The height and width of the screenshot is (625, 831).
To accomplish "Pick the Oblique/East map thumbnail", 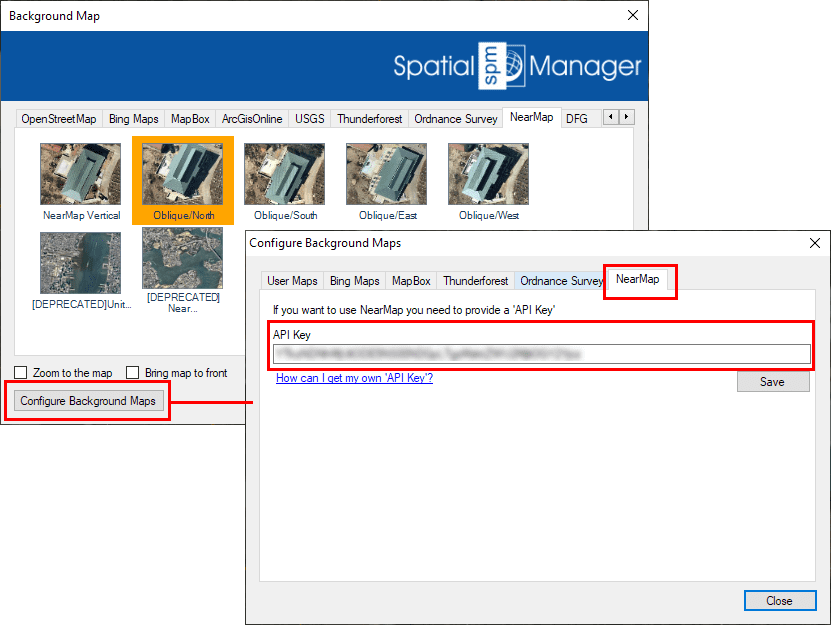I will pos(386,174).
